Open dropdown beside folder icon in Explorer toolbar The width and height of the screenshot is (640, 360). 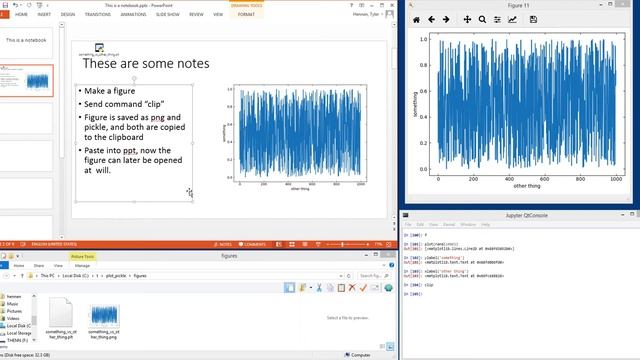coord(311,288)
